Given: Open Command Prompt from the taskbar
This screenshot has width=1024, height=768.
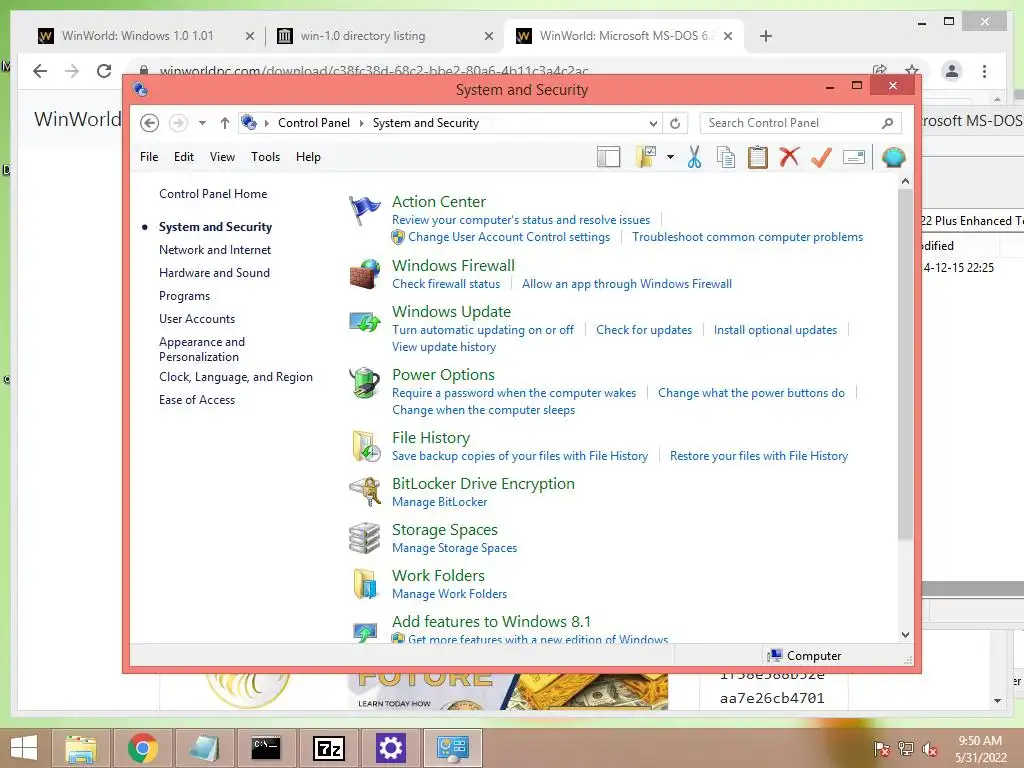Looking at the screenshot, I should (x=266, y=748).
